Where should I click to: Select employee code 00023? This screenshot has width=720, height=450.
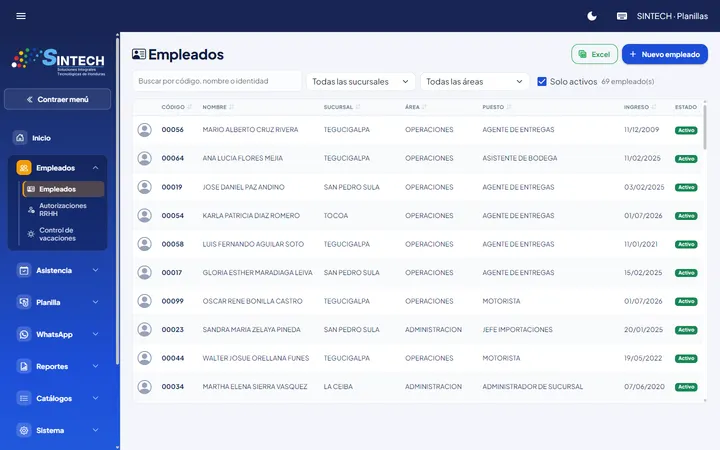pos(172,330)
